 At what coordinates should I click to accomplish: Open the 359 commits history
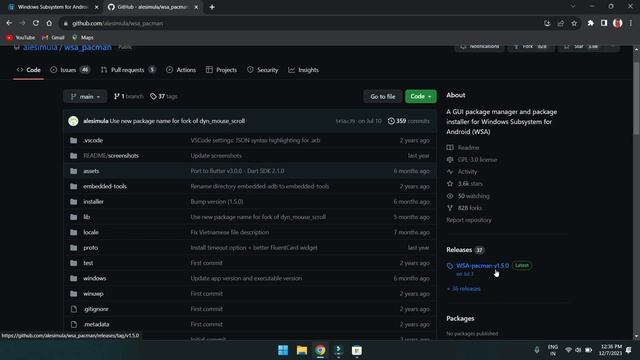(x=408, y=121)
